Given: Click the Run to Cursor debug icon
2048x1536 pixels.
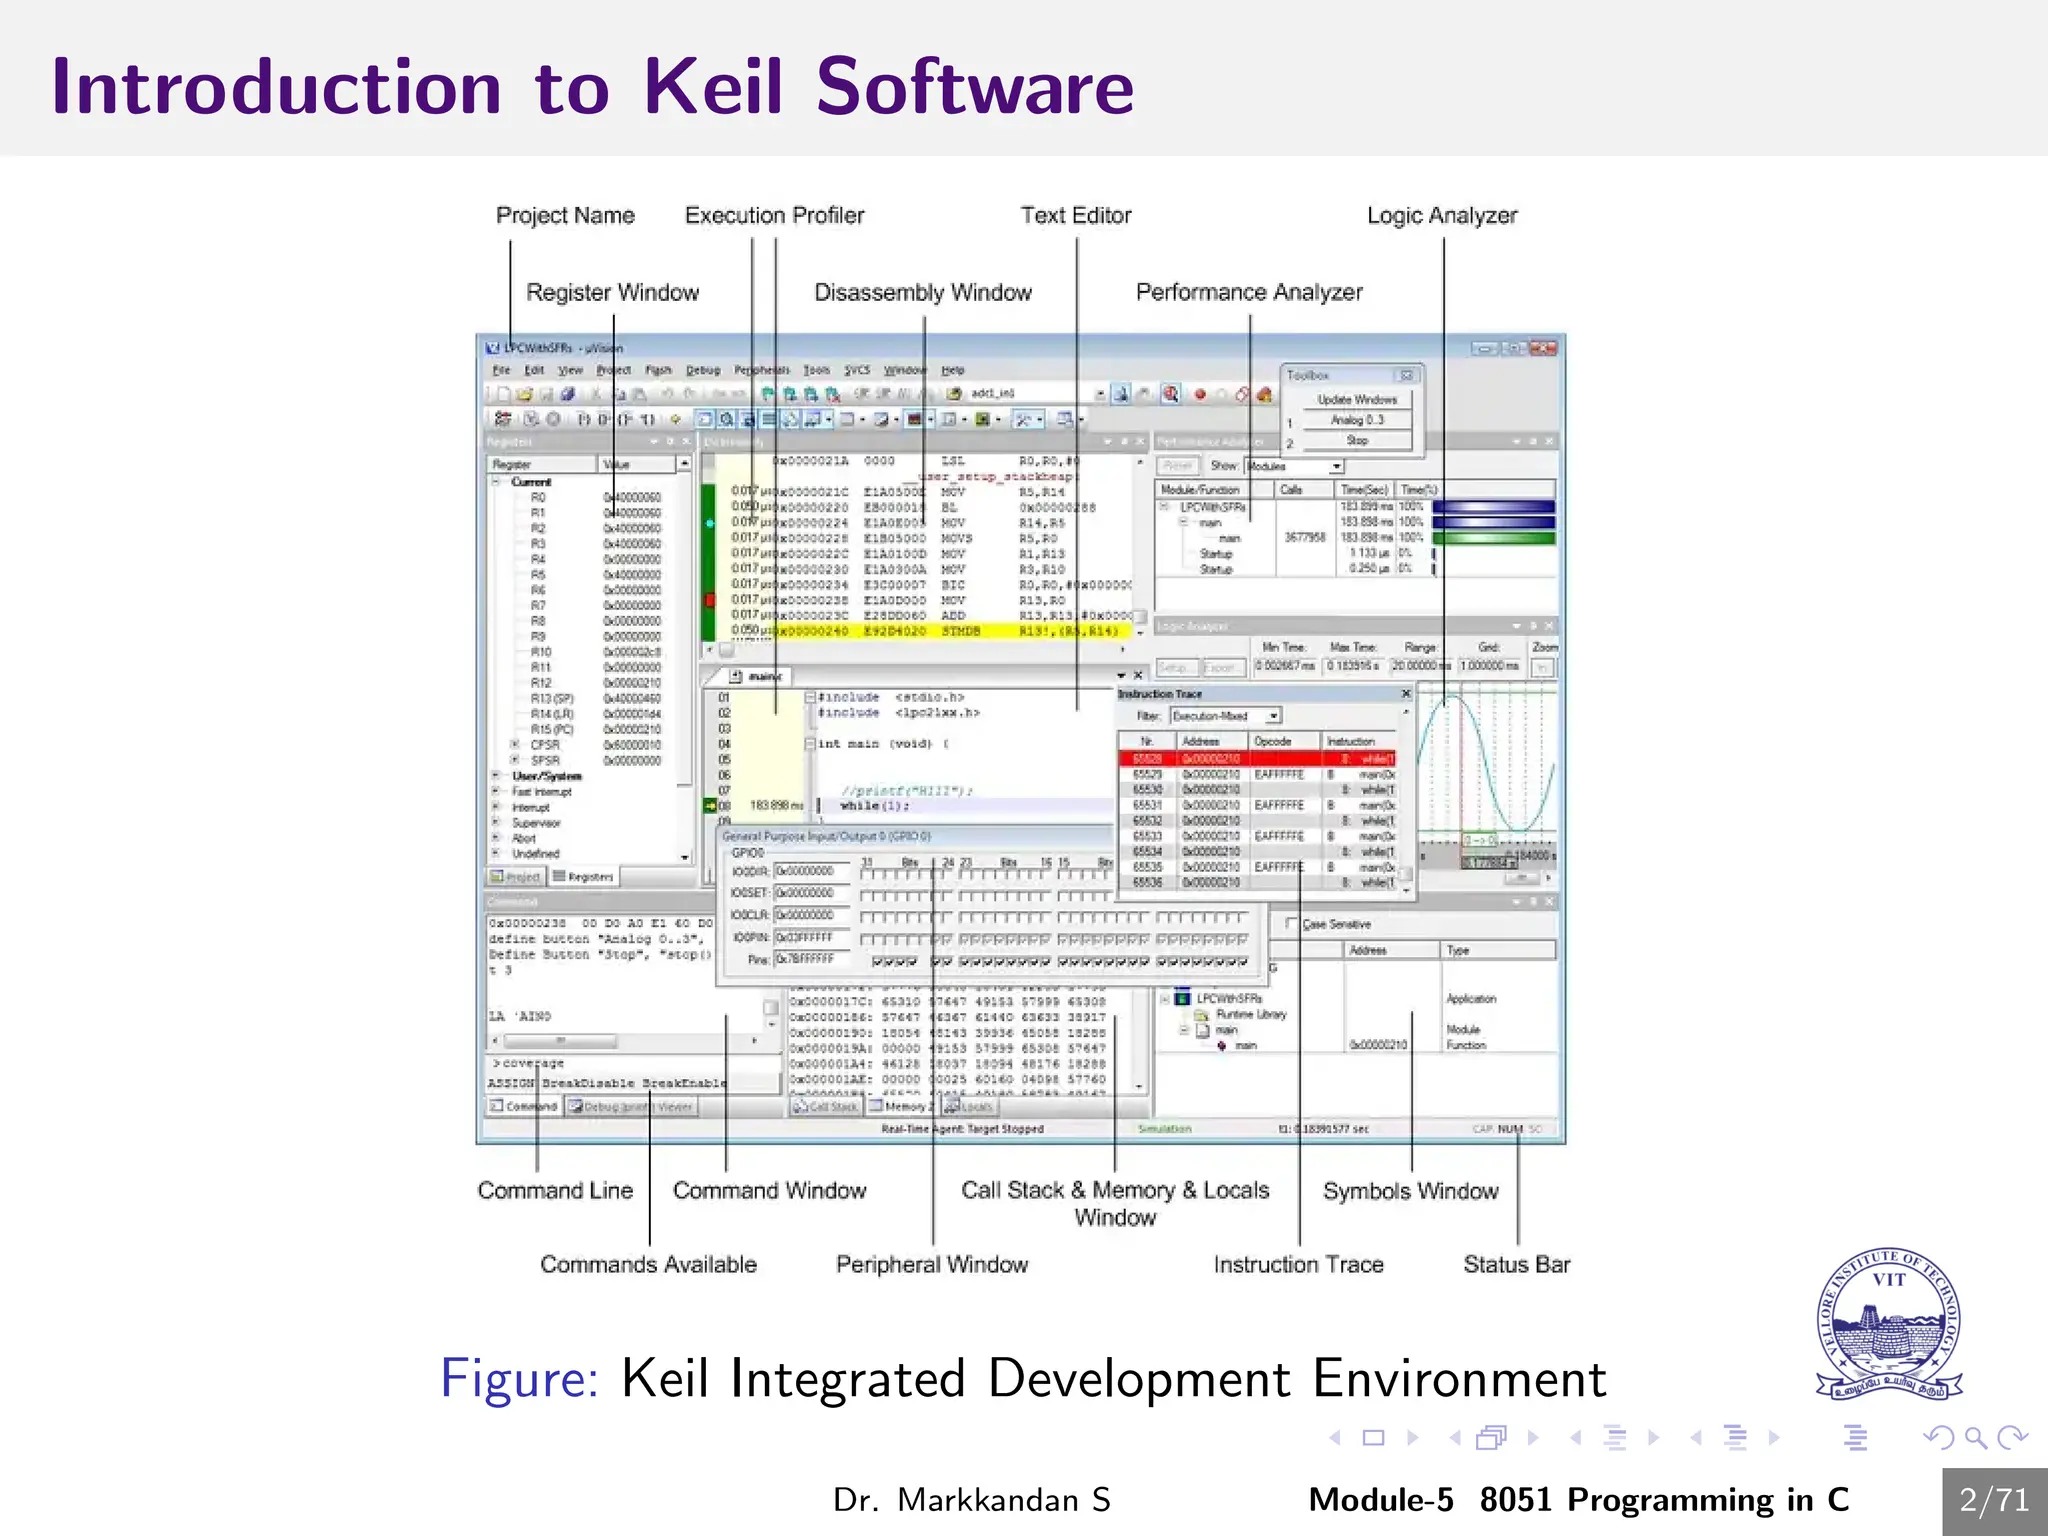Looking at the screenshot, I should coord(646,419).
